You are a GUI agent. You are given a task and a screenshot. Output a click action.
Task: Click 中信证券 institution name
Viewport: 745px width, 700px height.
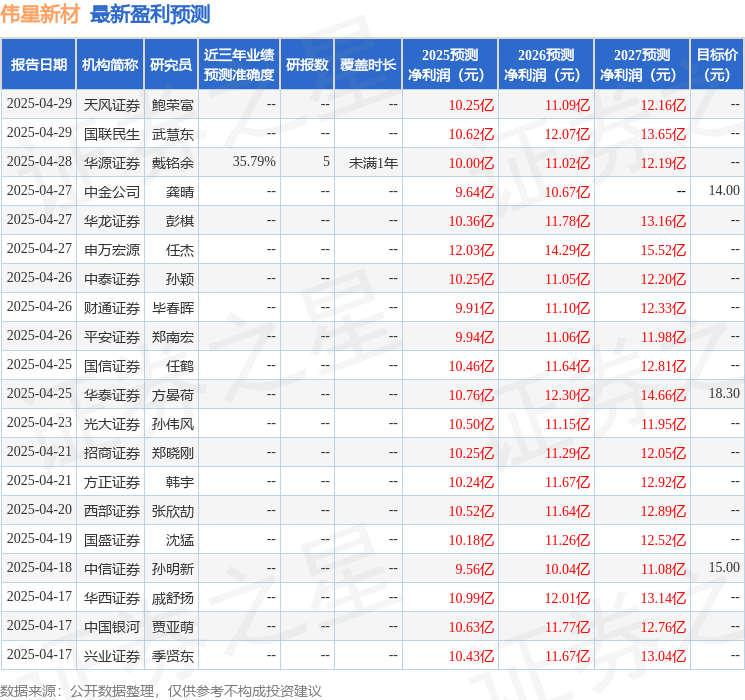click(x=112, y=569)
